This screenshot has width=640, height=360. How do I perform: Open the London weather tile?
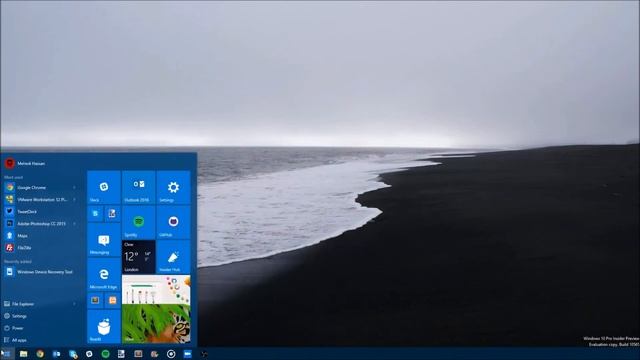click(138, 257)
